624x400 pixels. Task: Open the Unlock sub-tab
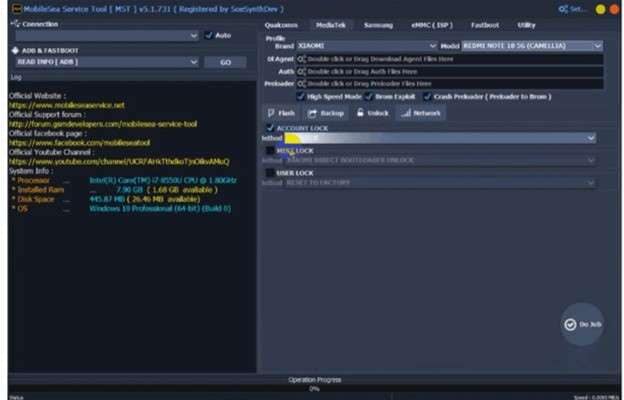pyautogui.click(x=372, y=113)
